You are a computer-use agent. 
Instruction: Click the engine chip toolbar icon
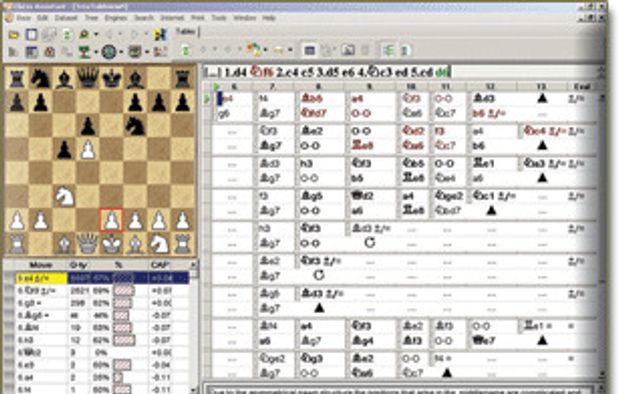135,52
